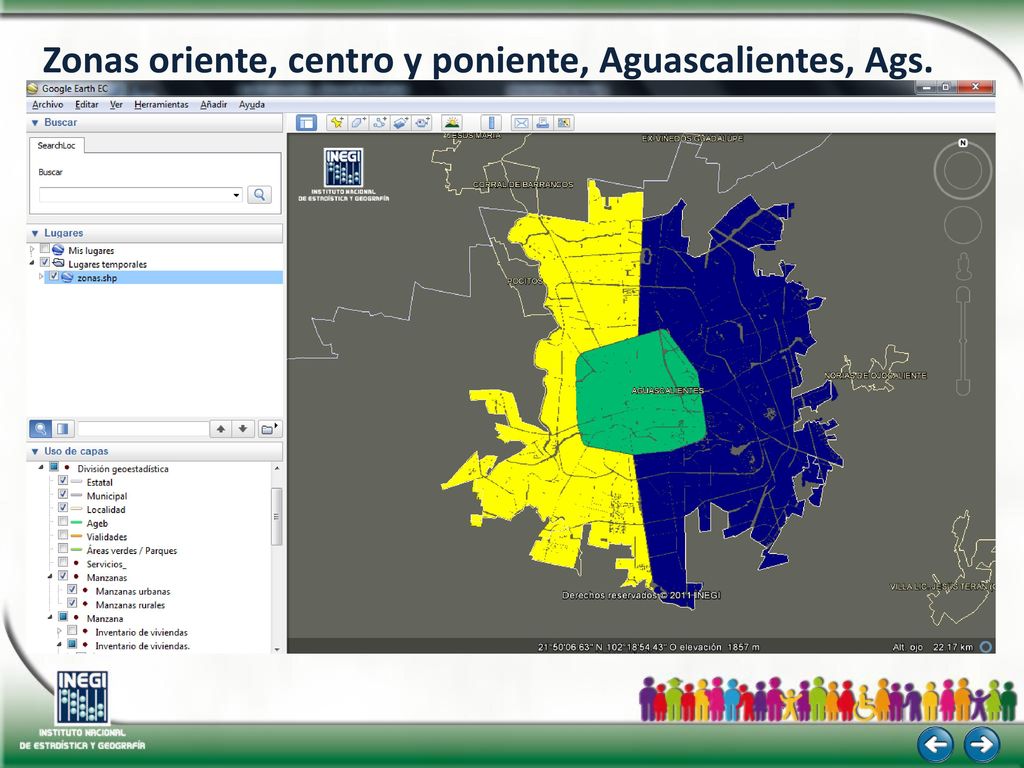Collapse the Lugares temporales tree node
Image resolution: width=1024 pixels, height=768 pixels.
(32, 263)
